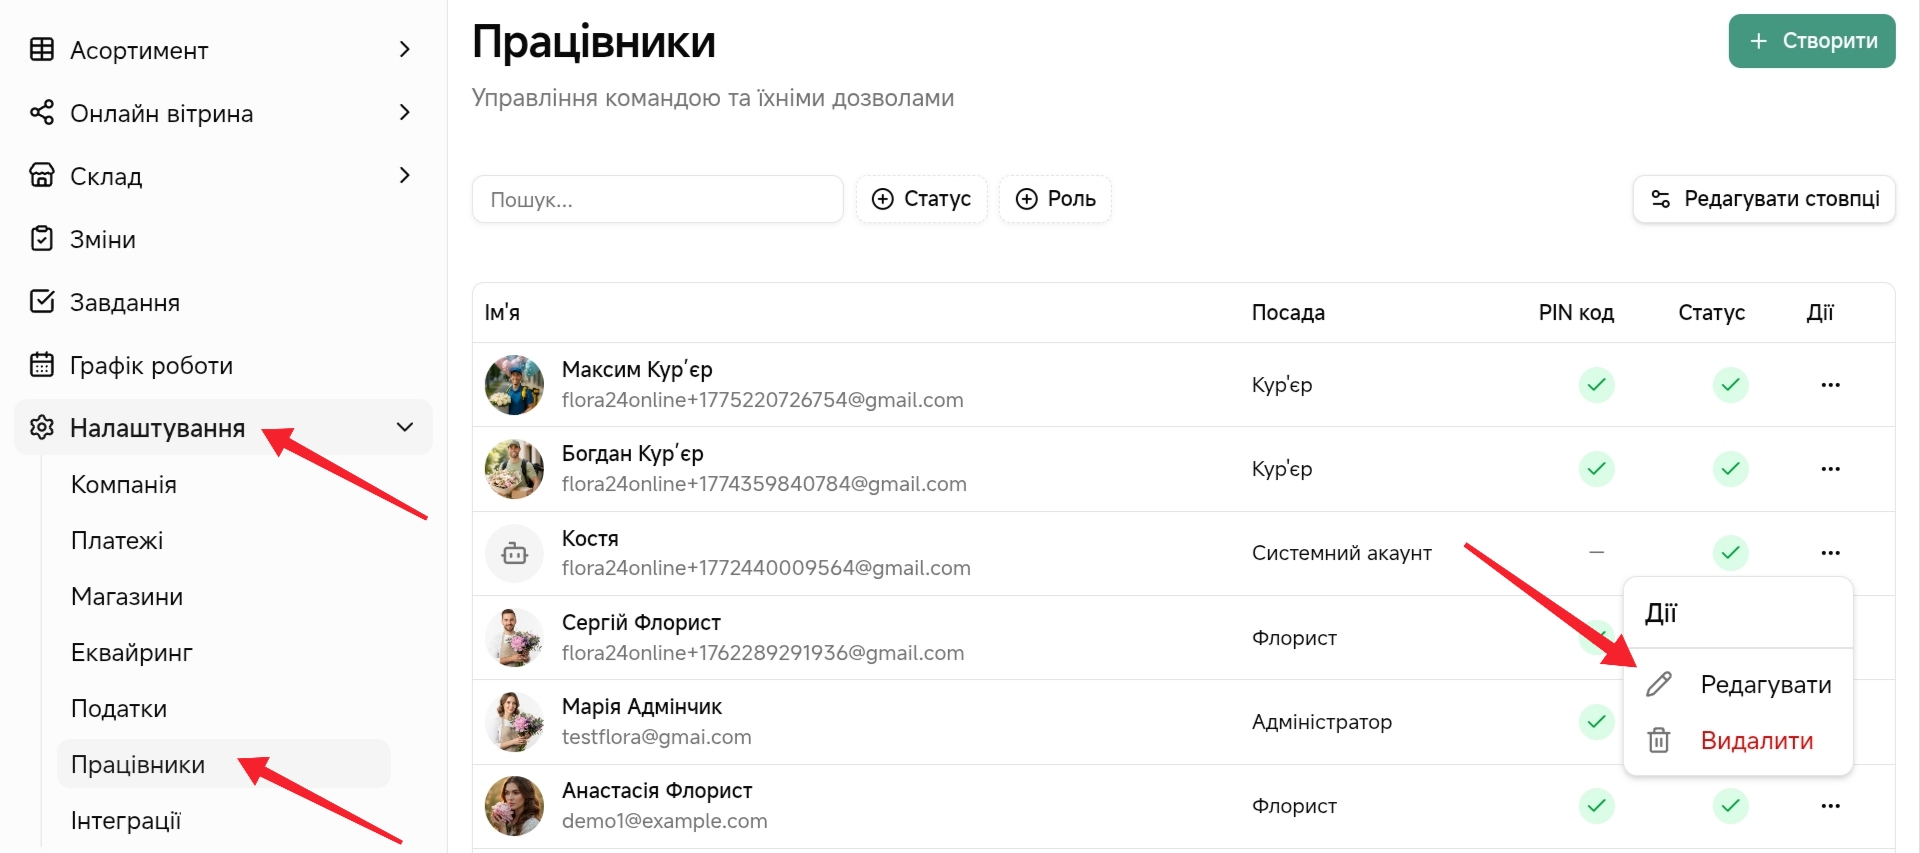The image size is (1920, 853).
Task: Click the Графік роботи calendar icon
Action: [42, 365]
